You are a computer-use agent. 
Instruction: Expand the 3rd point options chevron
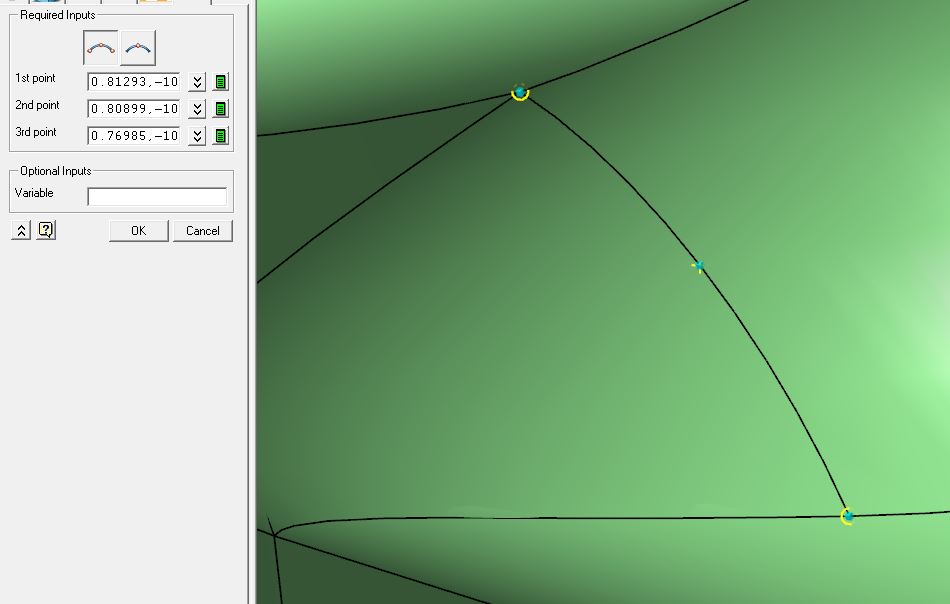197,136
